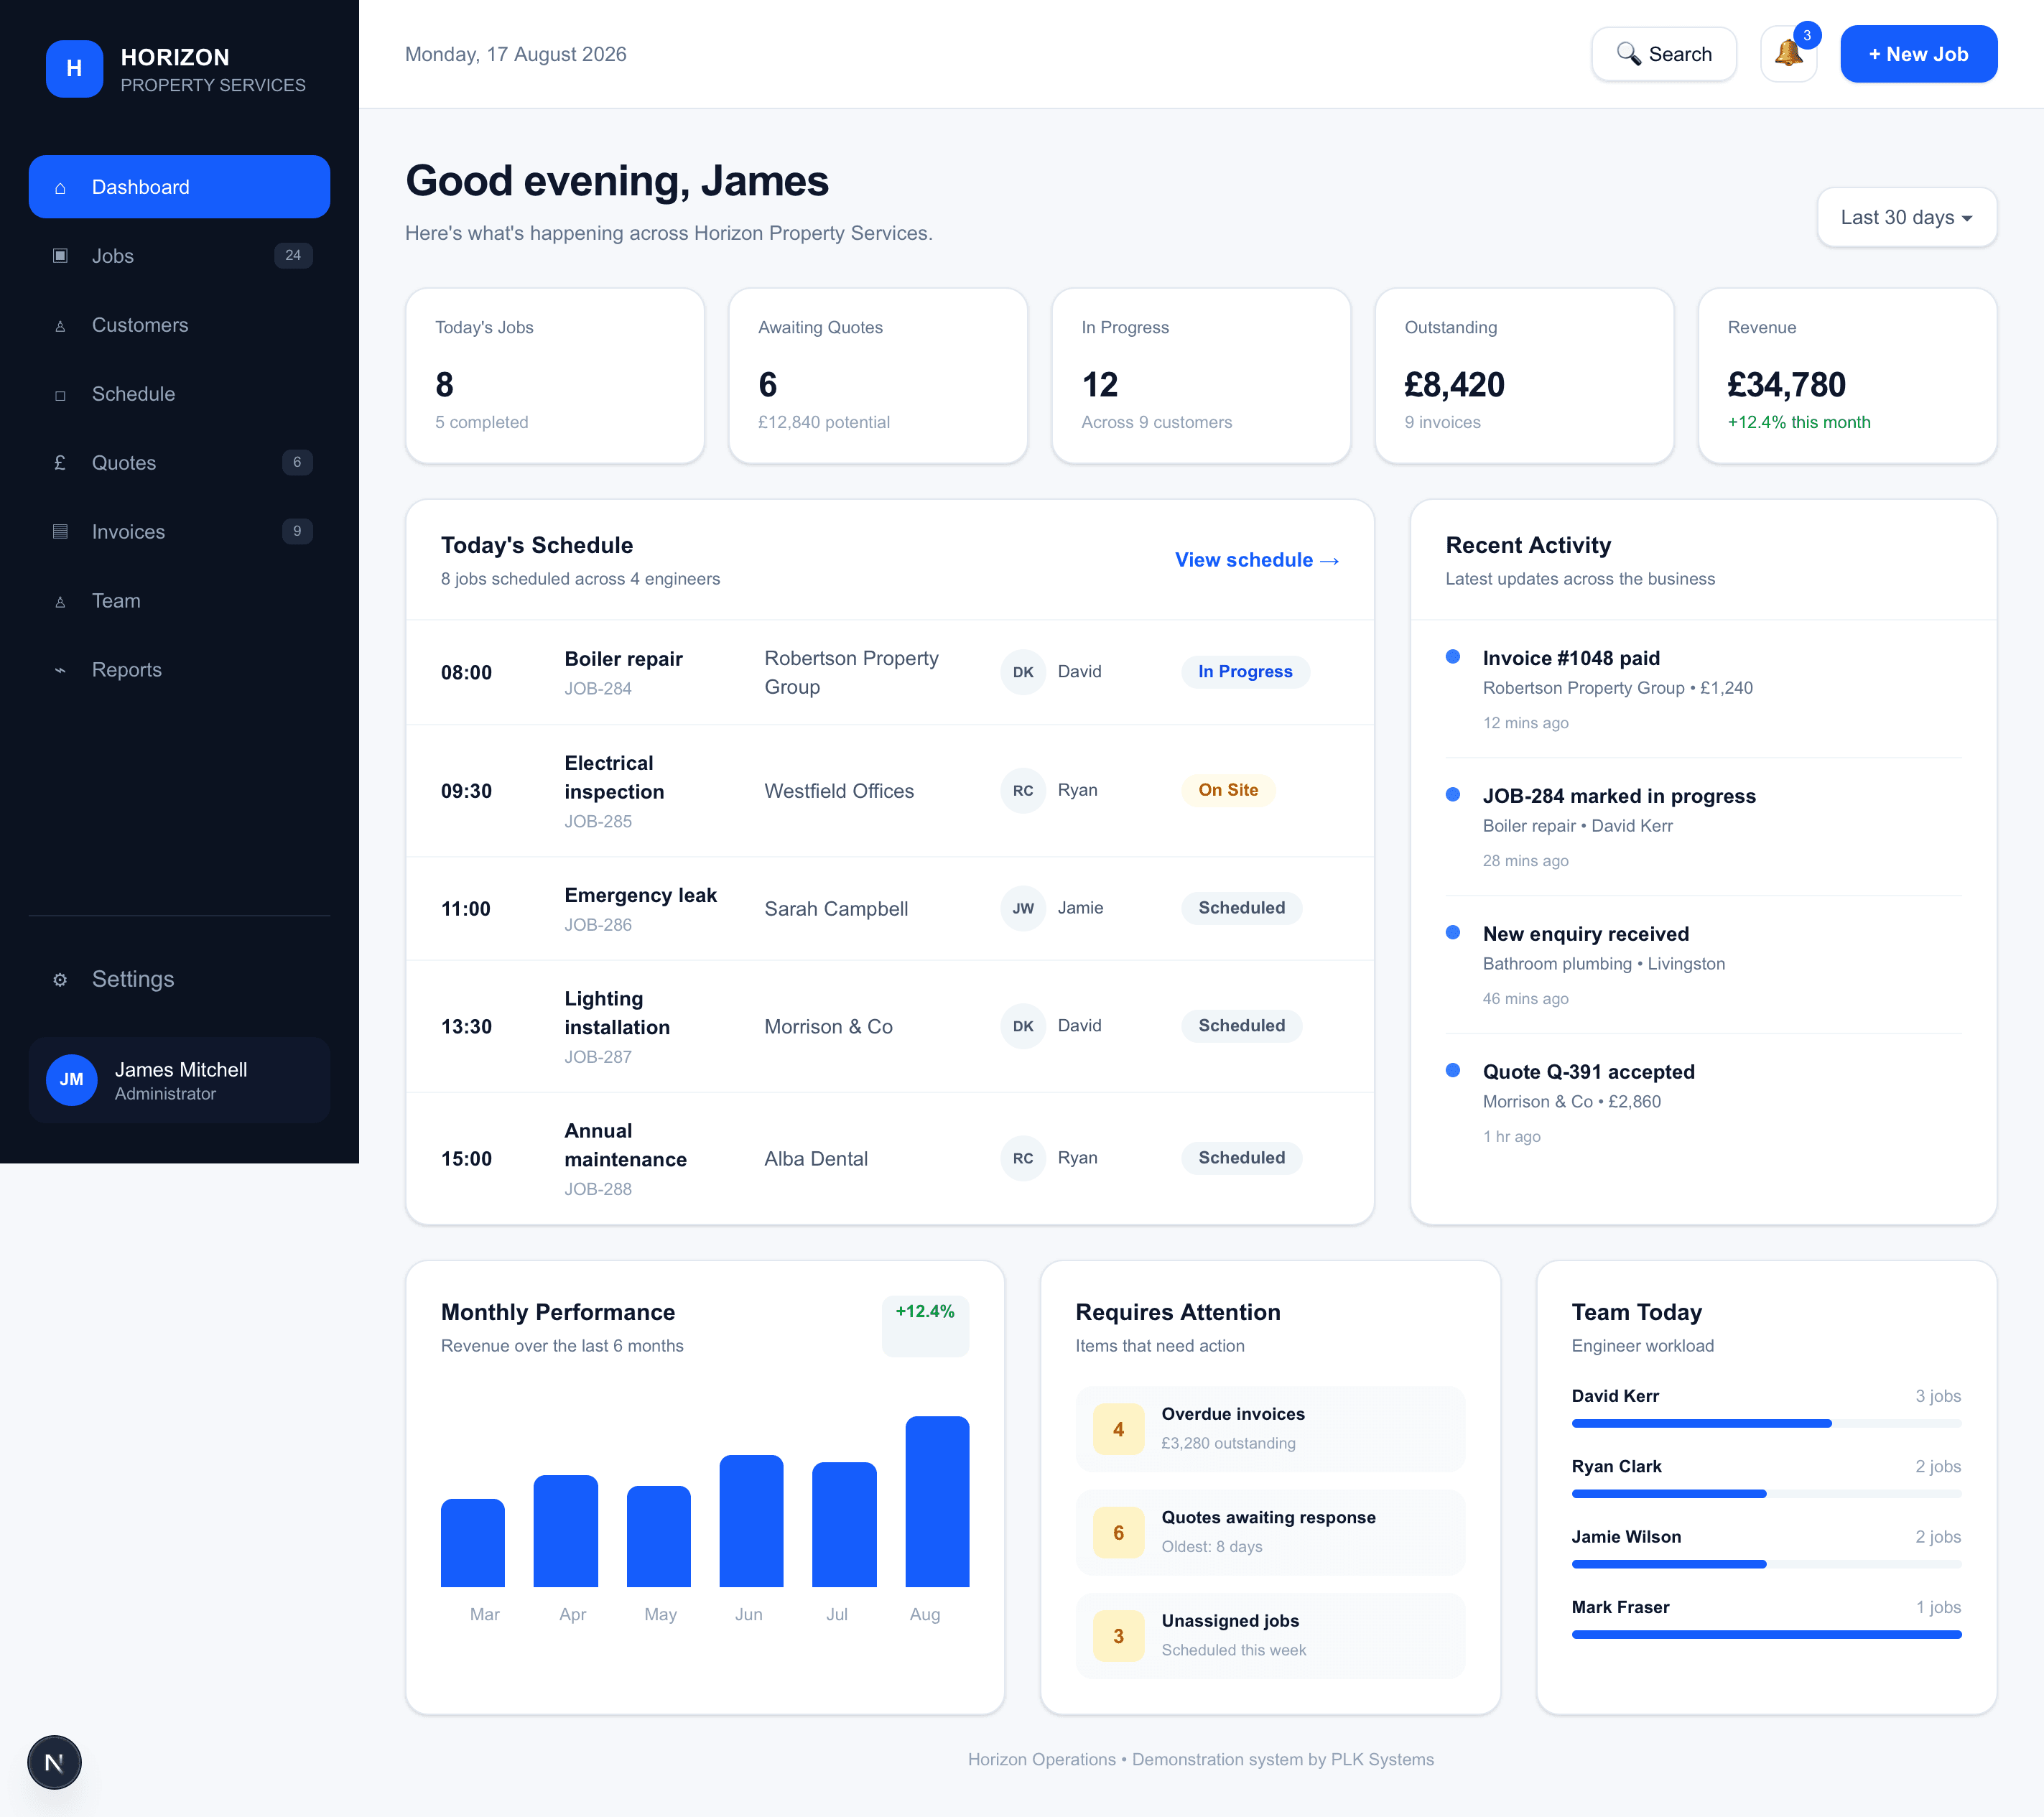Click the 24 badge next to Jobs
This screenshot has width=2044, height=1817.
(x=293, y=255)
